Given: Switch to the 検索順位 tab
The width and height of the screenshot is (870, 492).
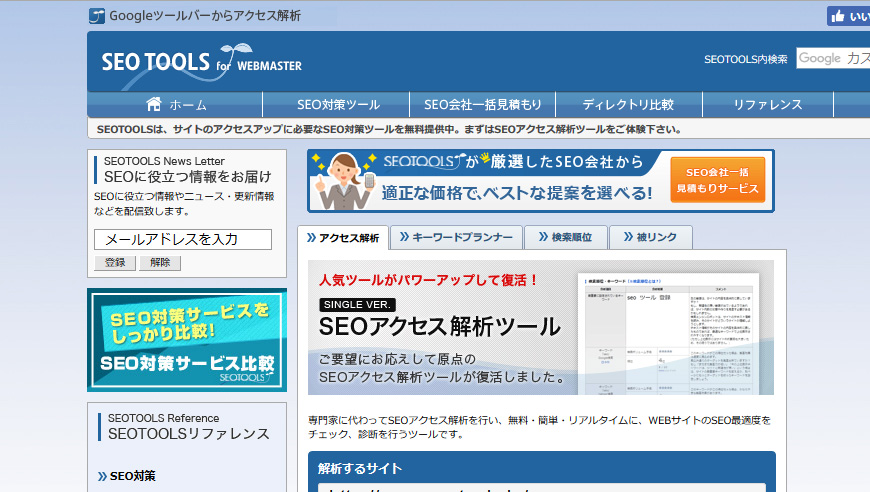Looking at the screenshot, I should tap(565, 237).
